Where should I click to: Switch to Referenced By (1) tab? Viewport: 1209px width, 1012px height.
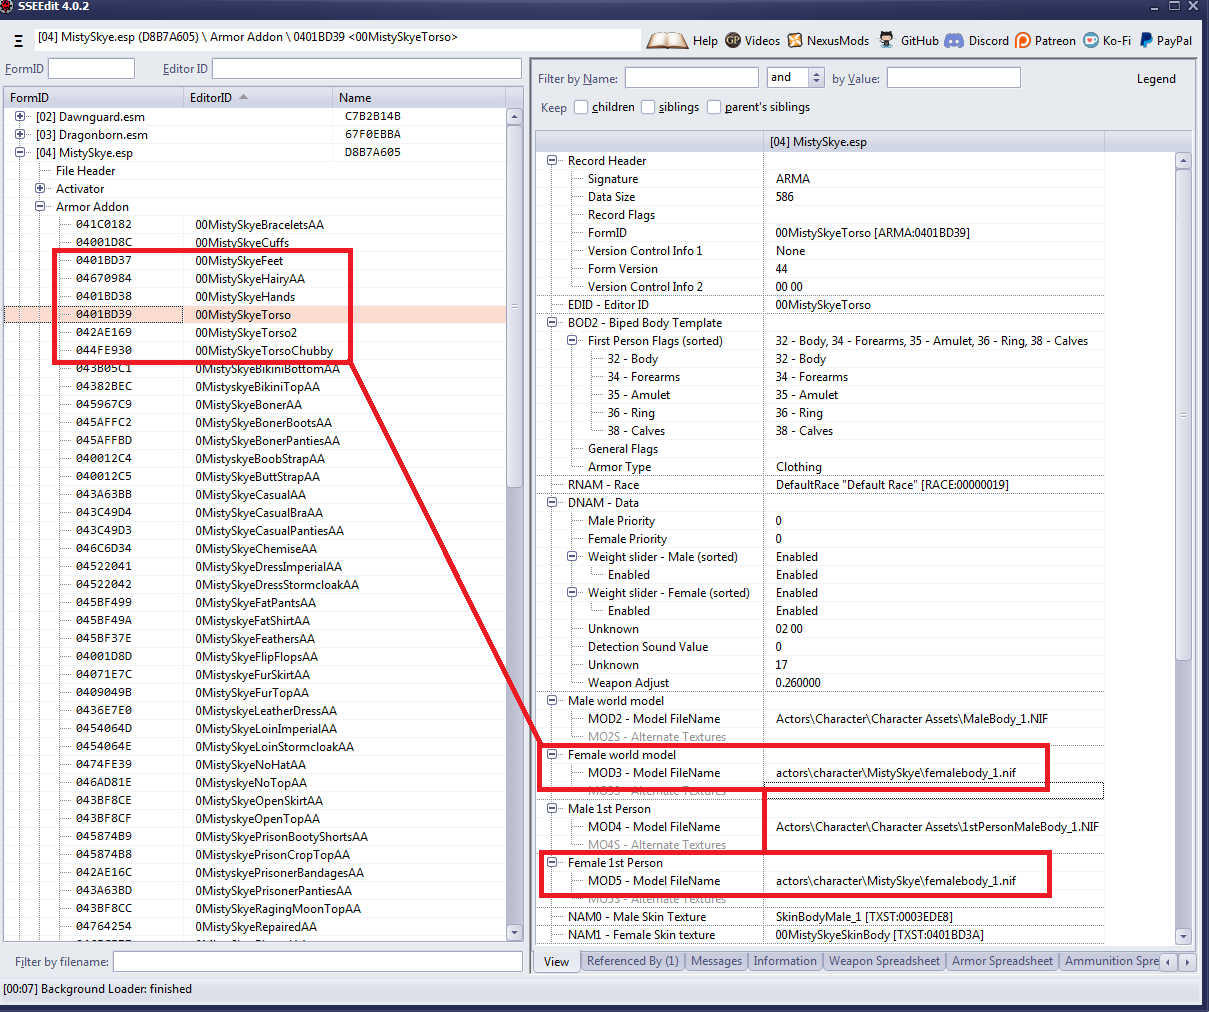coord(632,961)
